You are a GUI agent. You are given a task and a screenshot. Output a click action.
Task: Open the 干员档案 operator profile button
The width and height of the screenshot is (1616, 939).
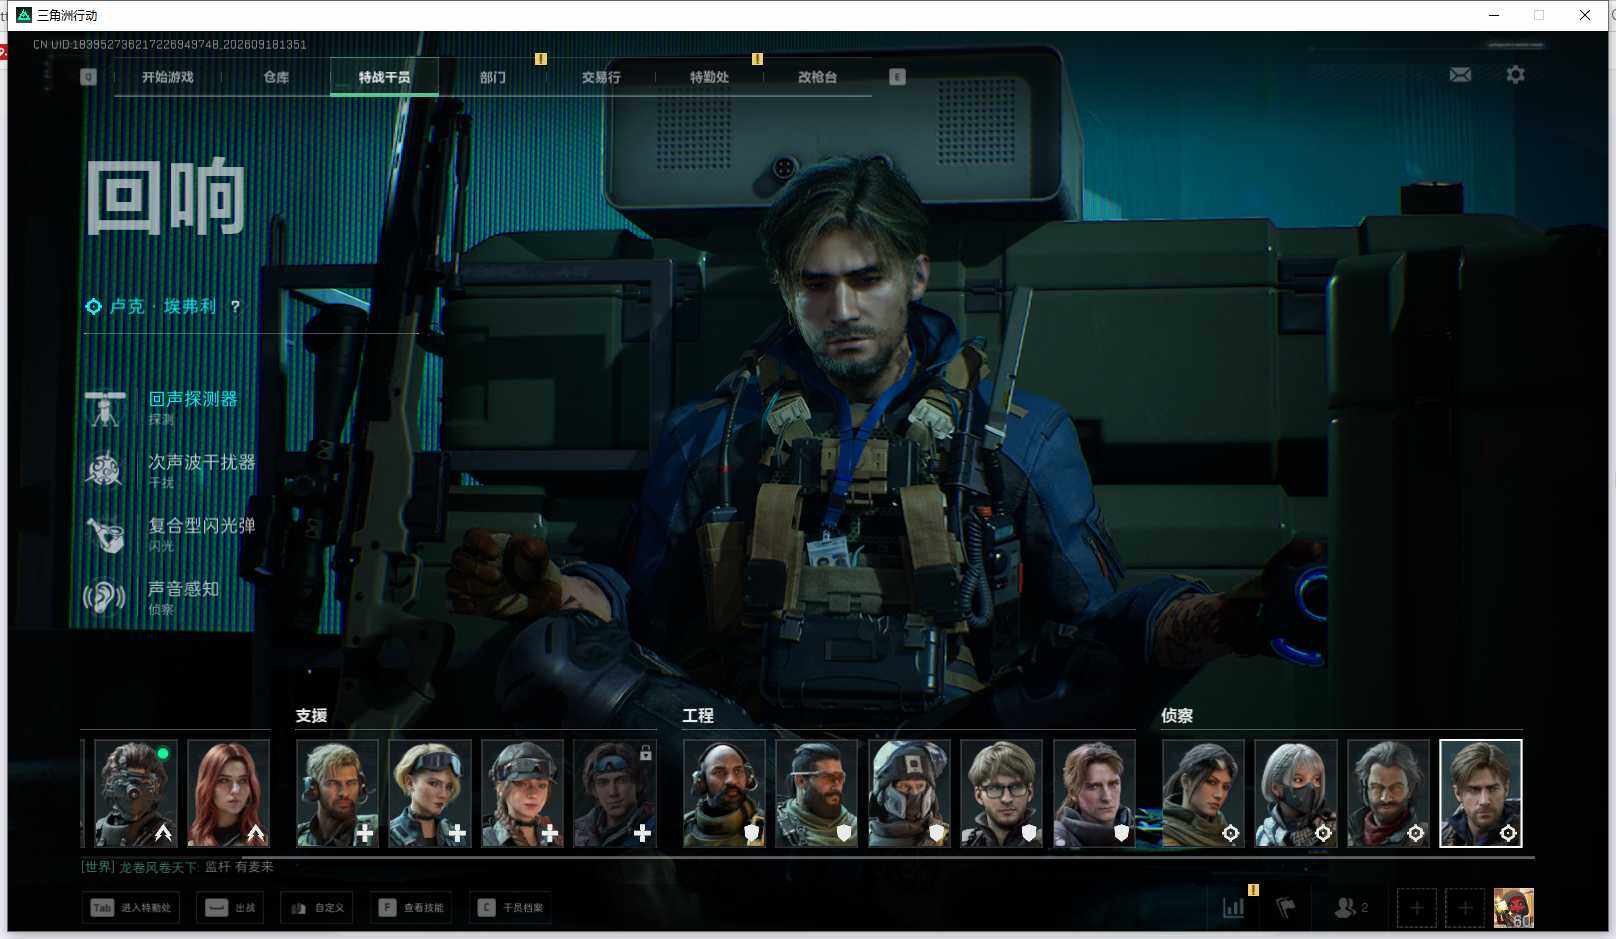(x=510, y=908)
